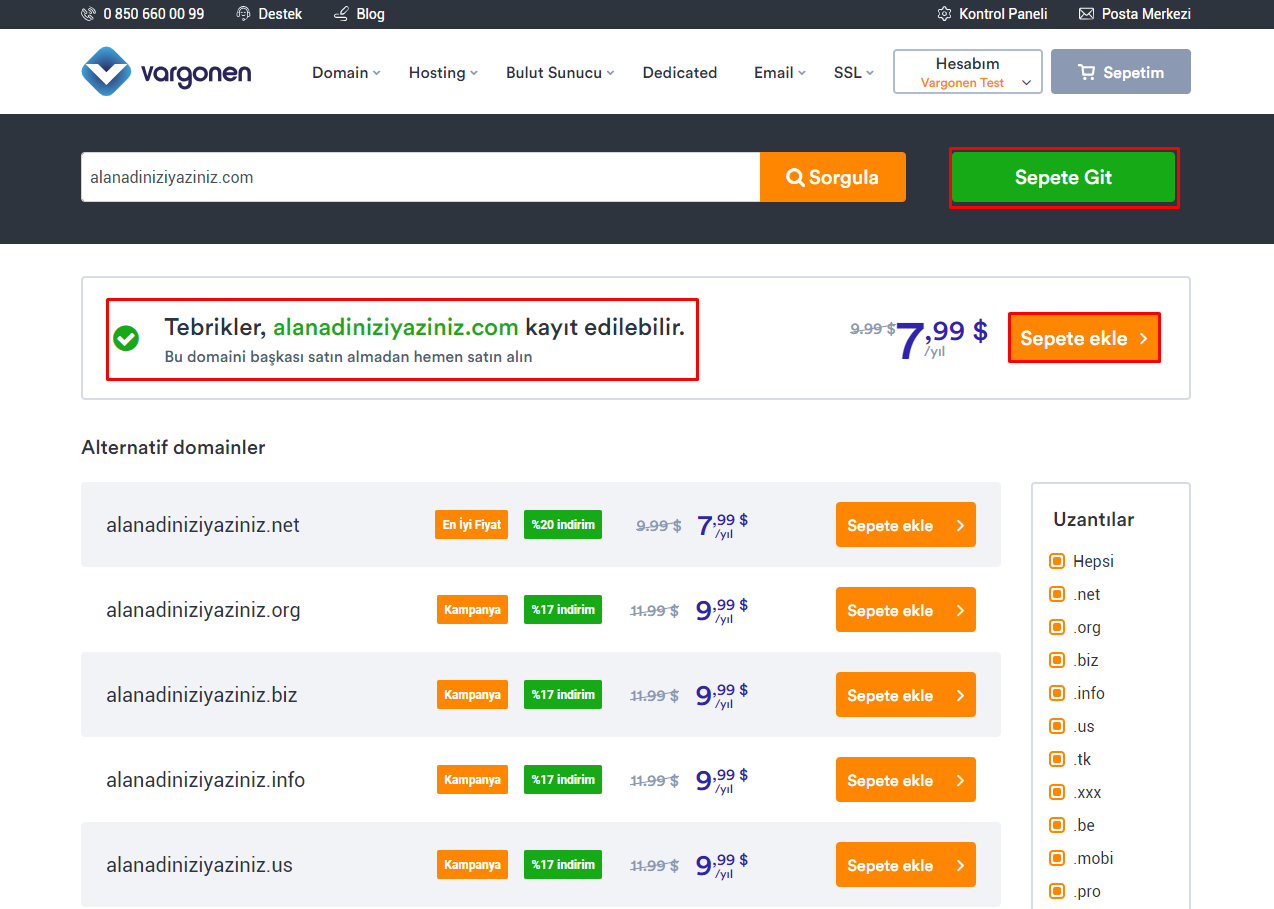Open the Destek link
The width and height of the screenshot is (1274, 909).
pos(269,14)
